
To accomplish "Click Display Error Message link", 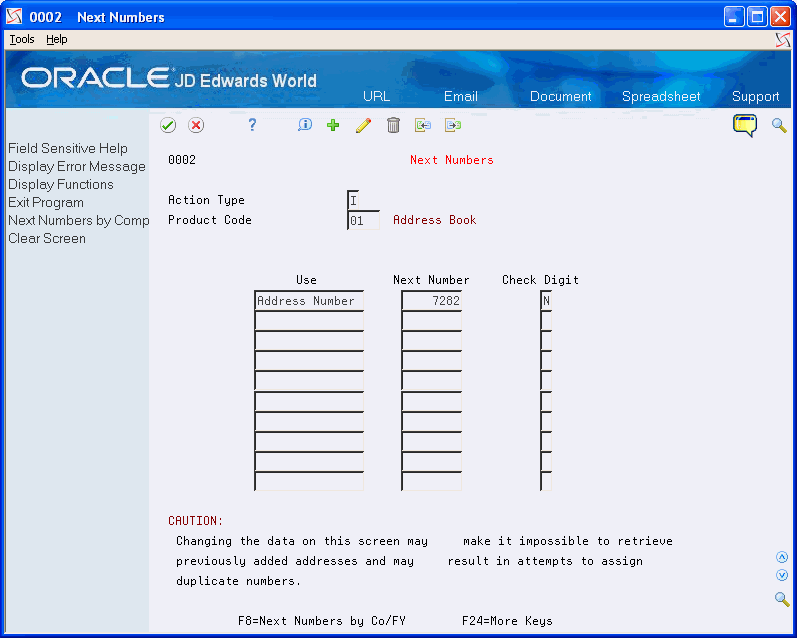I will [x=77, y=167].
